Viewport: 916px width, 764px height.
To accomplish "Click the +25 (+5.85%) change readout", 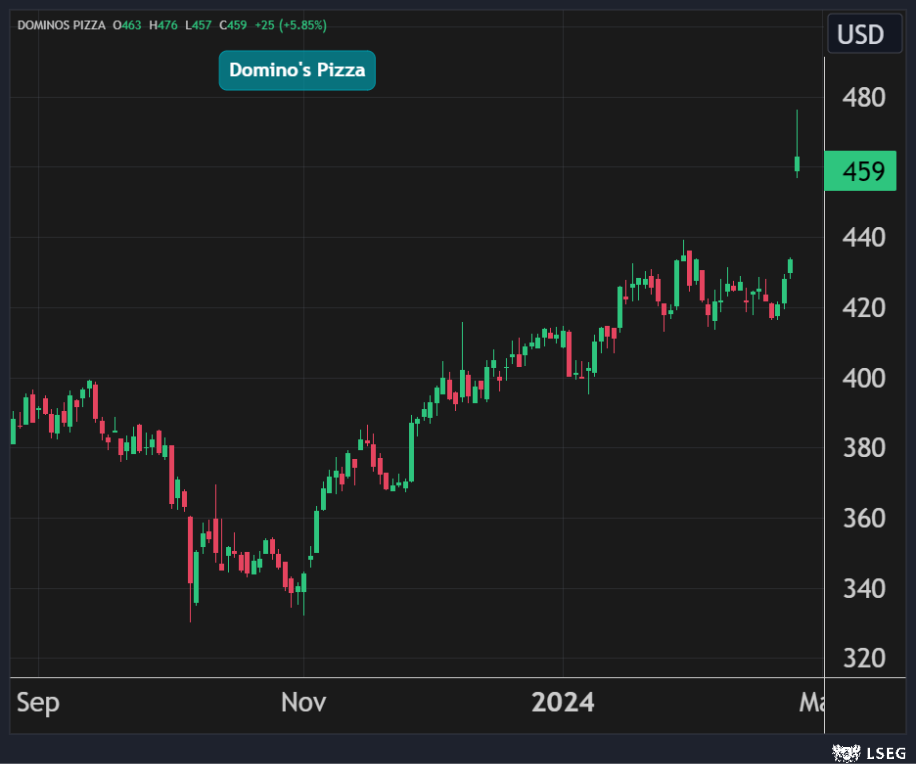I will coord(290,24).
